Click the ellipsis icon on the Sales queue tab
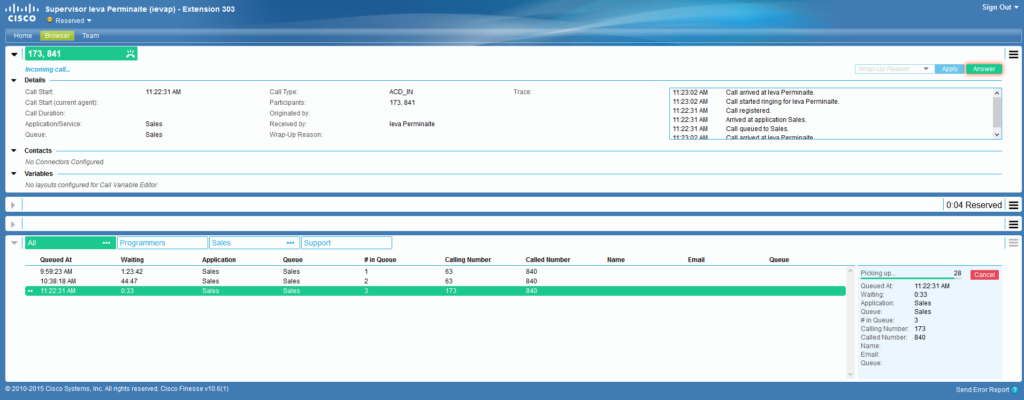The image size is (1024, 400). click(291, 243)
